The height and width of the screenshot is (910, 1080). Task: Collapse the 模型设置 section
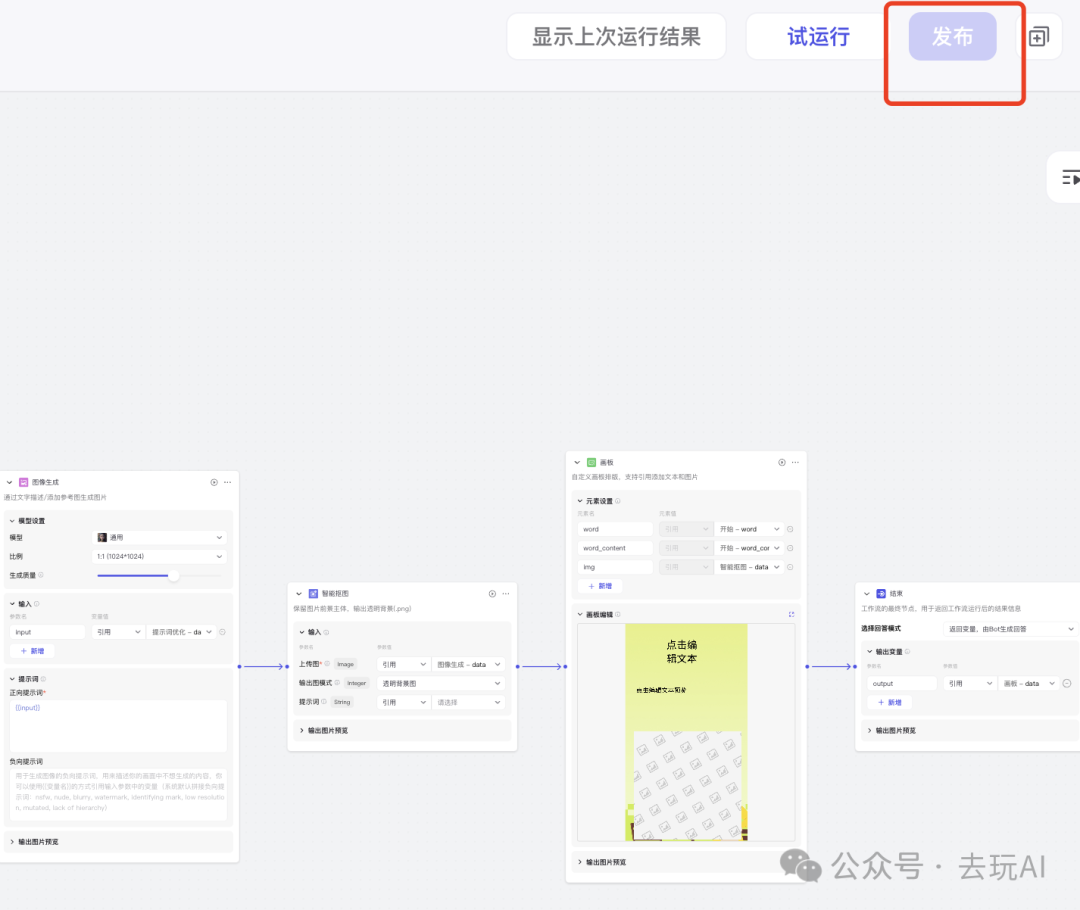[12, 521]
